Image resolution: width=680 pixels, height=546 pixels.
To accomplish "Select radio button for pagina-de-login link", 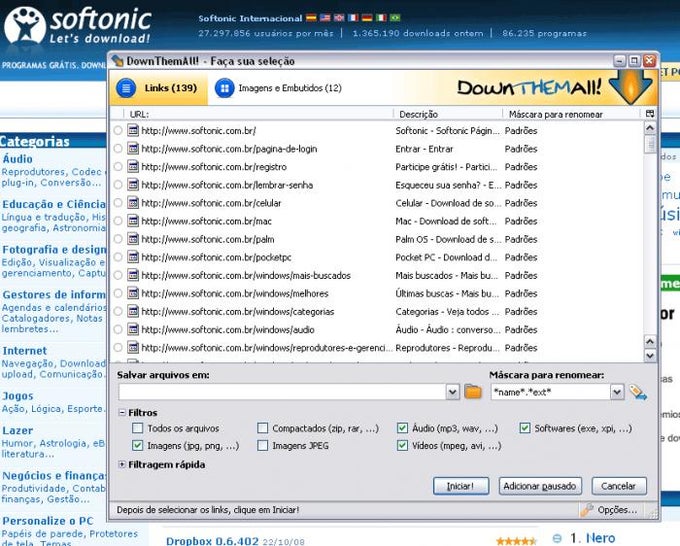I will pos(118,149).
